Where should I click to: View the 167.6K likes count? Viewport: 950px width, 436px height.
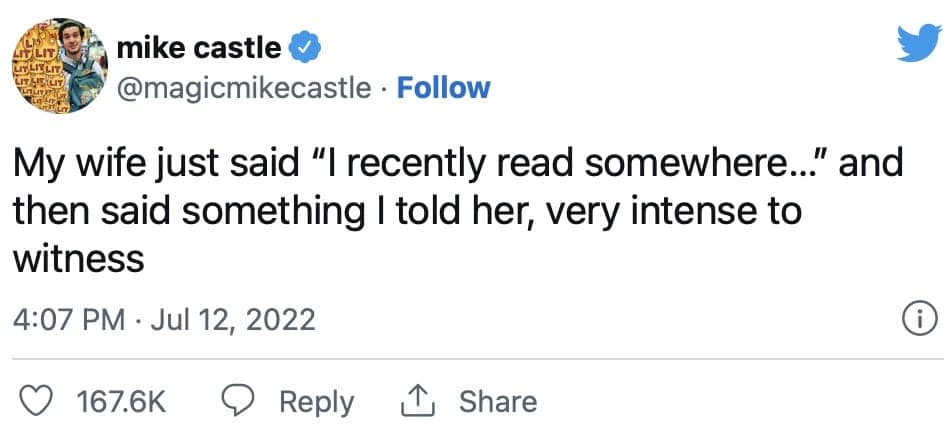click(x=121, y=402)
